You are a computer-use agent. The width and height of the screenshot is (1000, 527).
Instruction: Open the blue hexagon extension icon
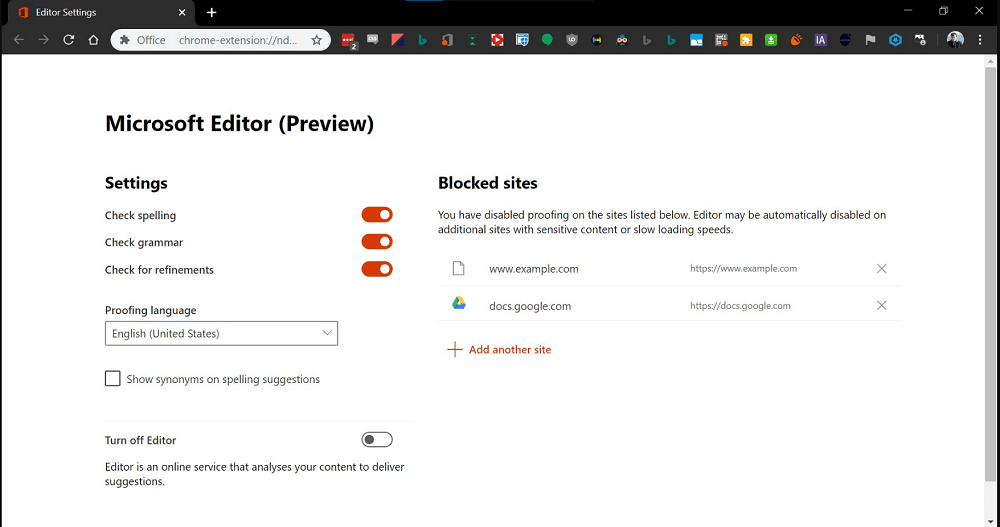[x=895, y=40]
